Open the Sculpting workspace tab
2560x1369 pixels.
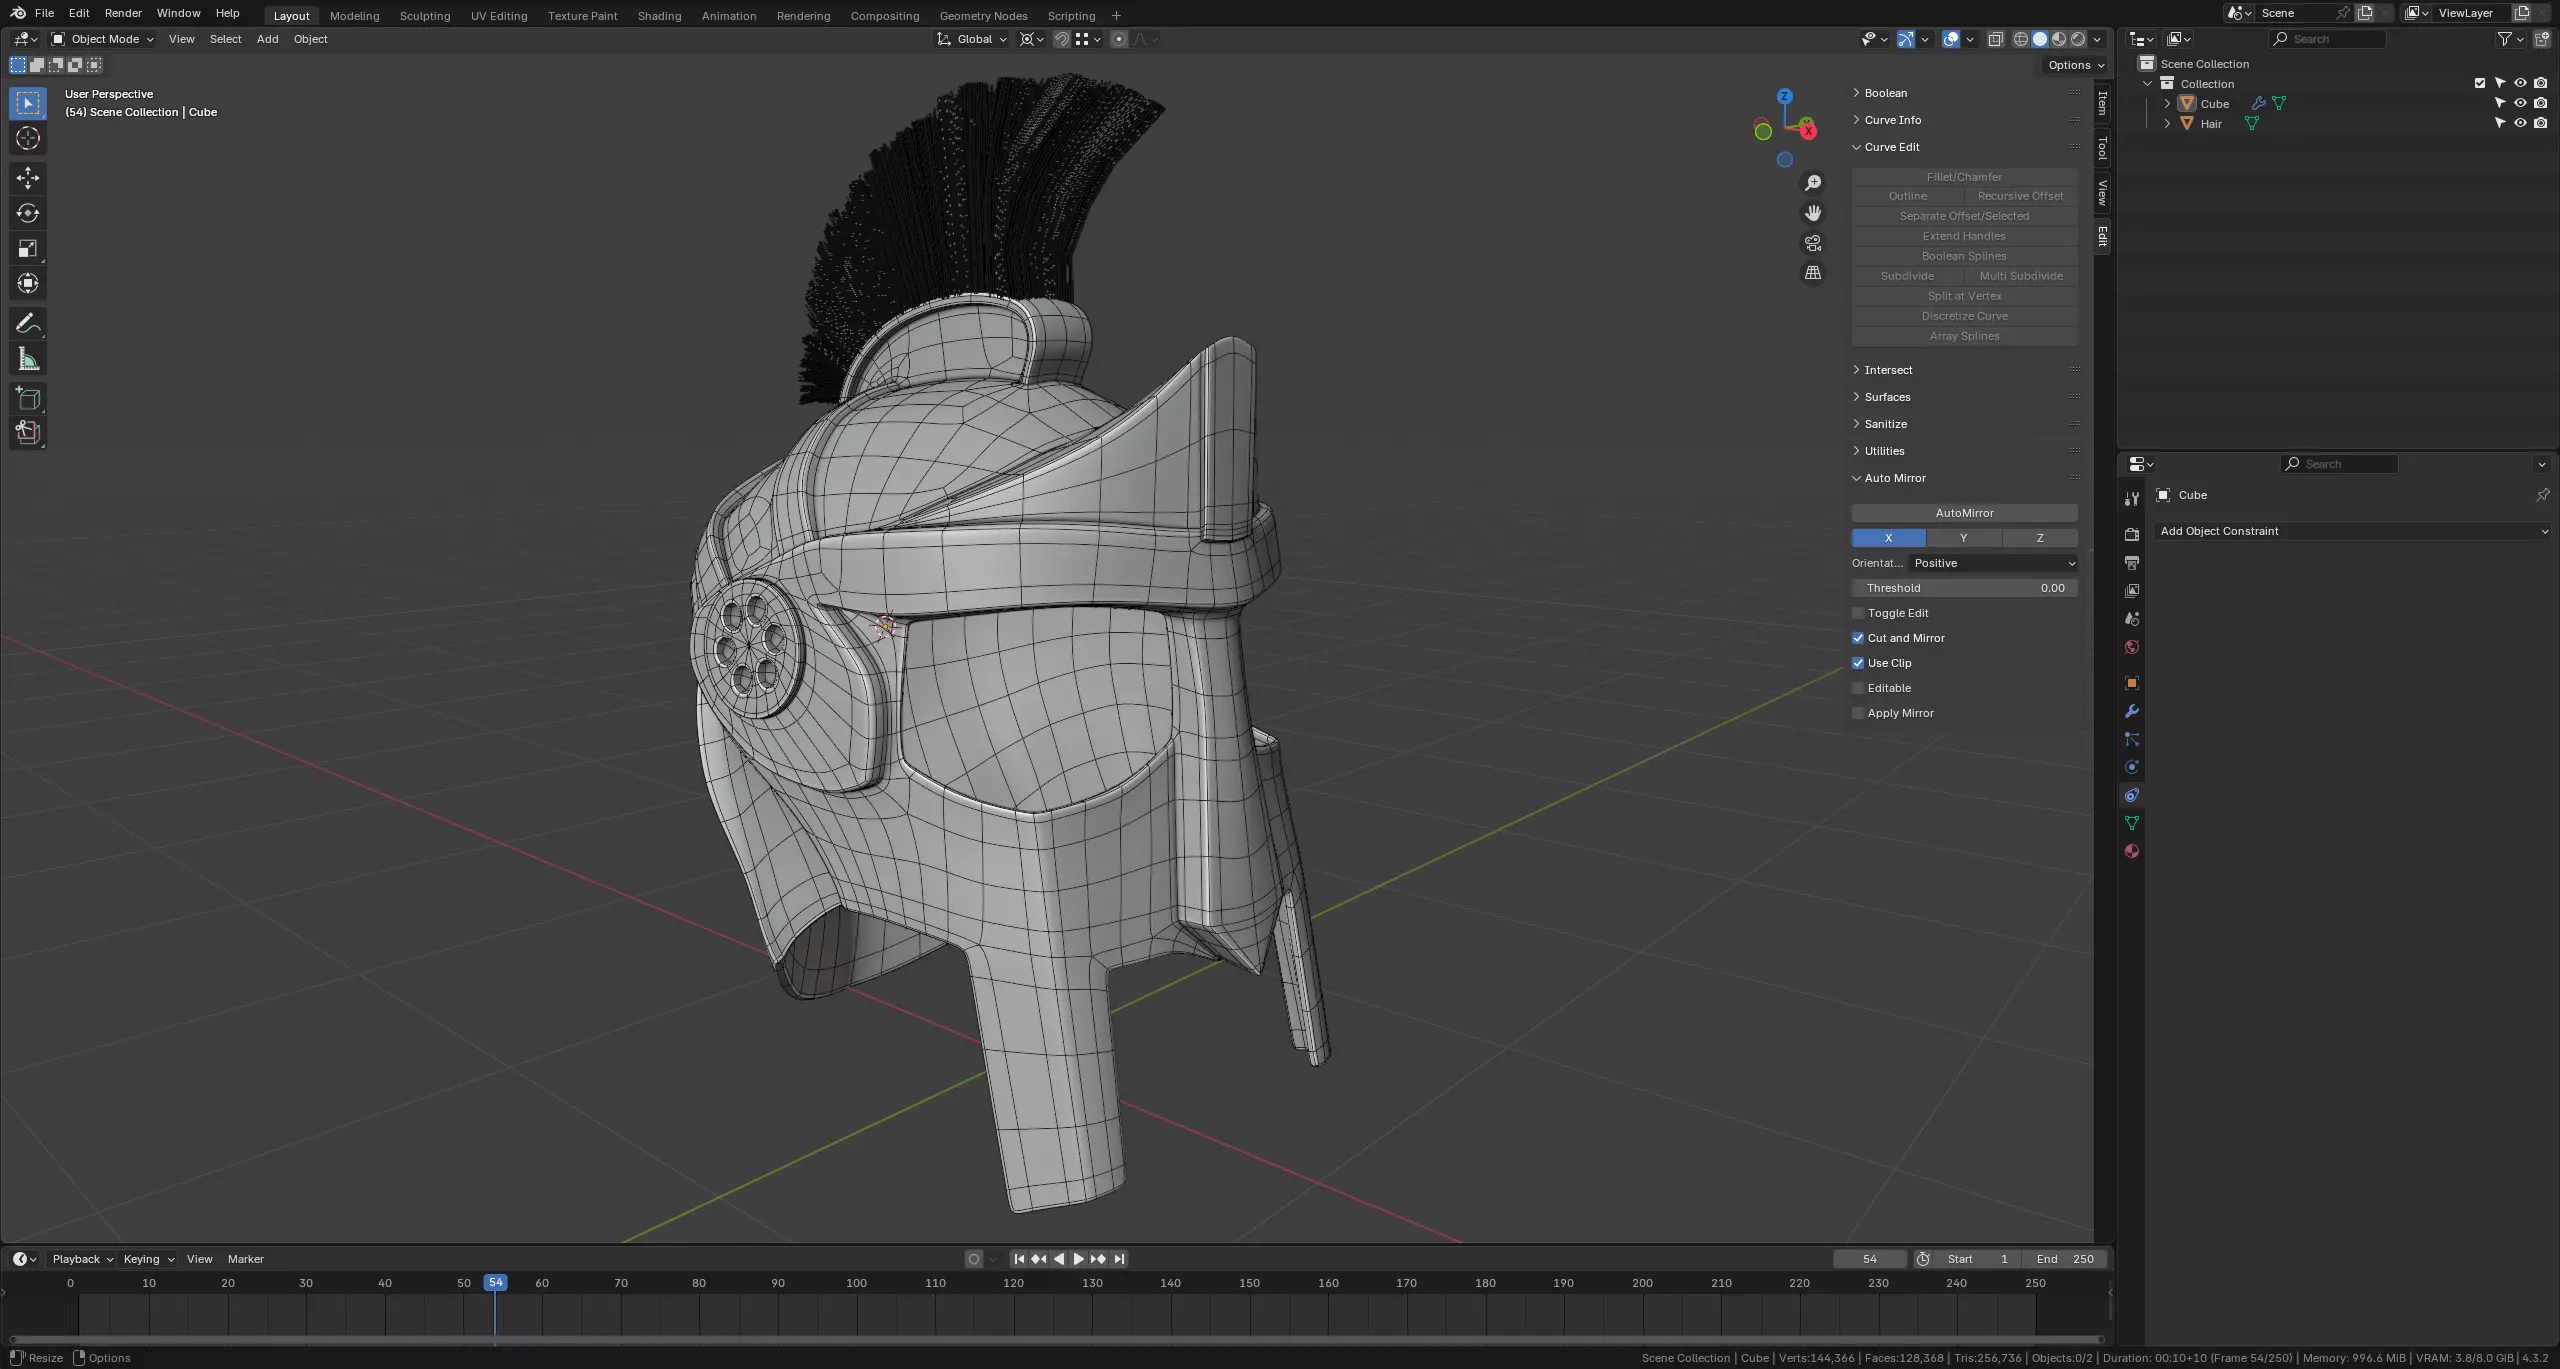click(425, 16)
